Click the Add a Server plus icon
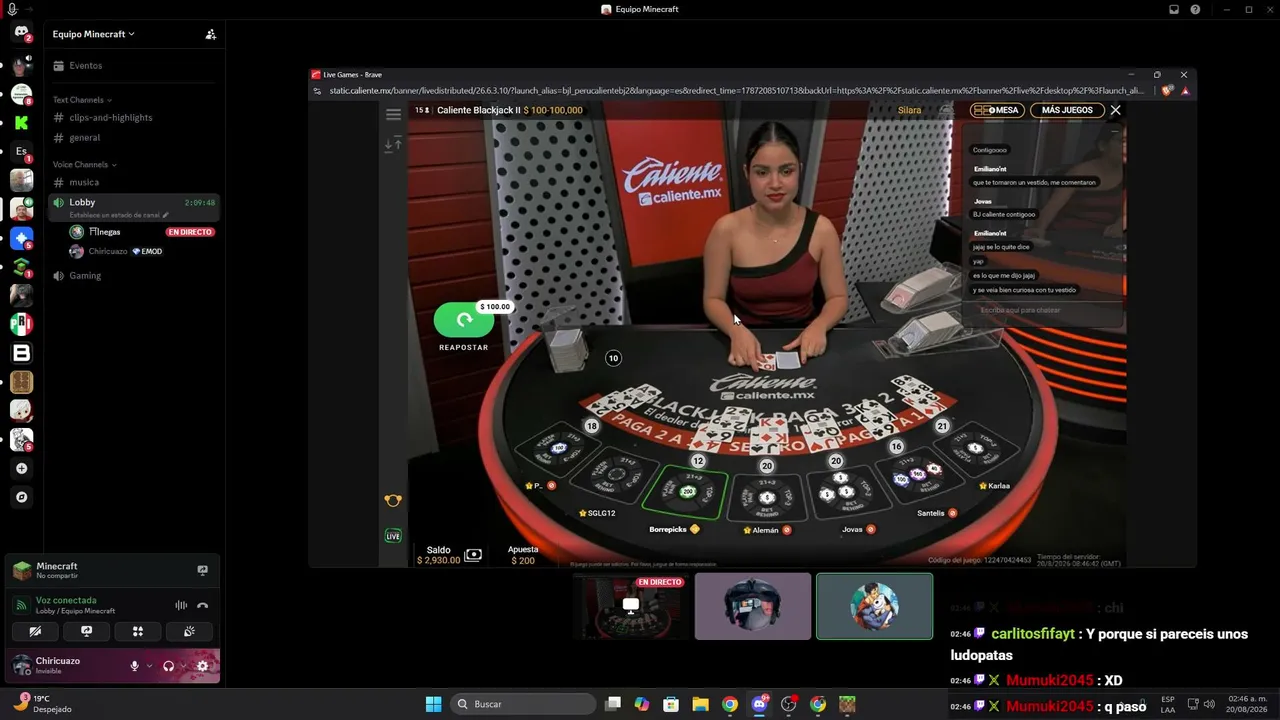 [21, 468]
